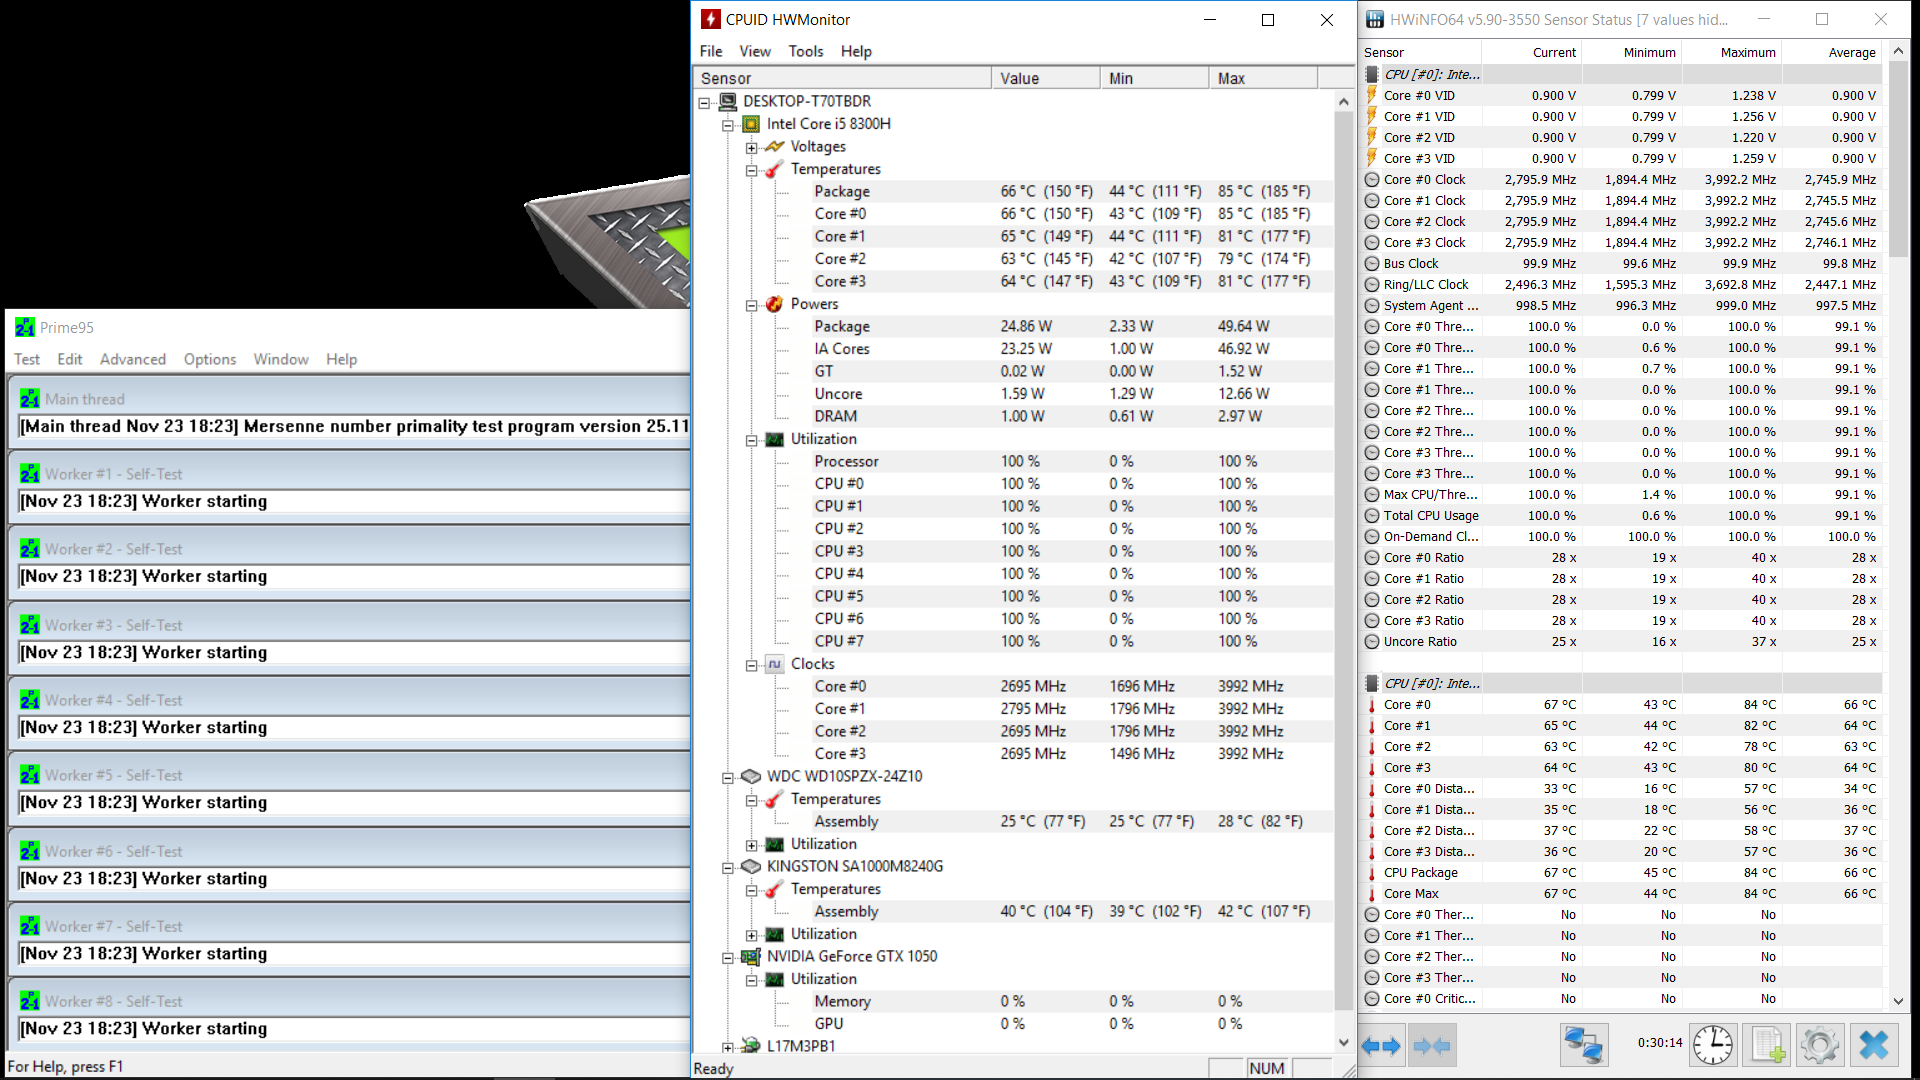This screenshot has width=1920, height=1080.
Task: Click the clock circle icon for Core #0 Clock
Action: pos(1372,180)
